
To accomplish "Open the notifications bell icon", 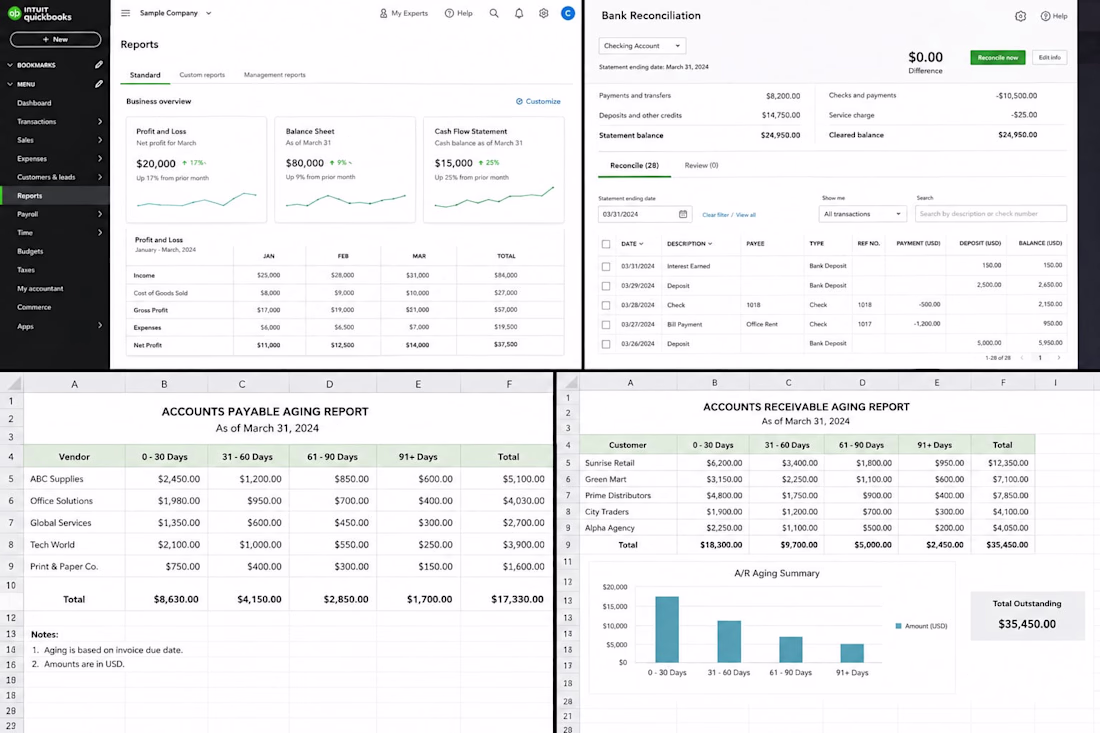I will pyautogui.click(x=519, y=13).
